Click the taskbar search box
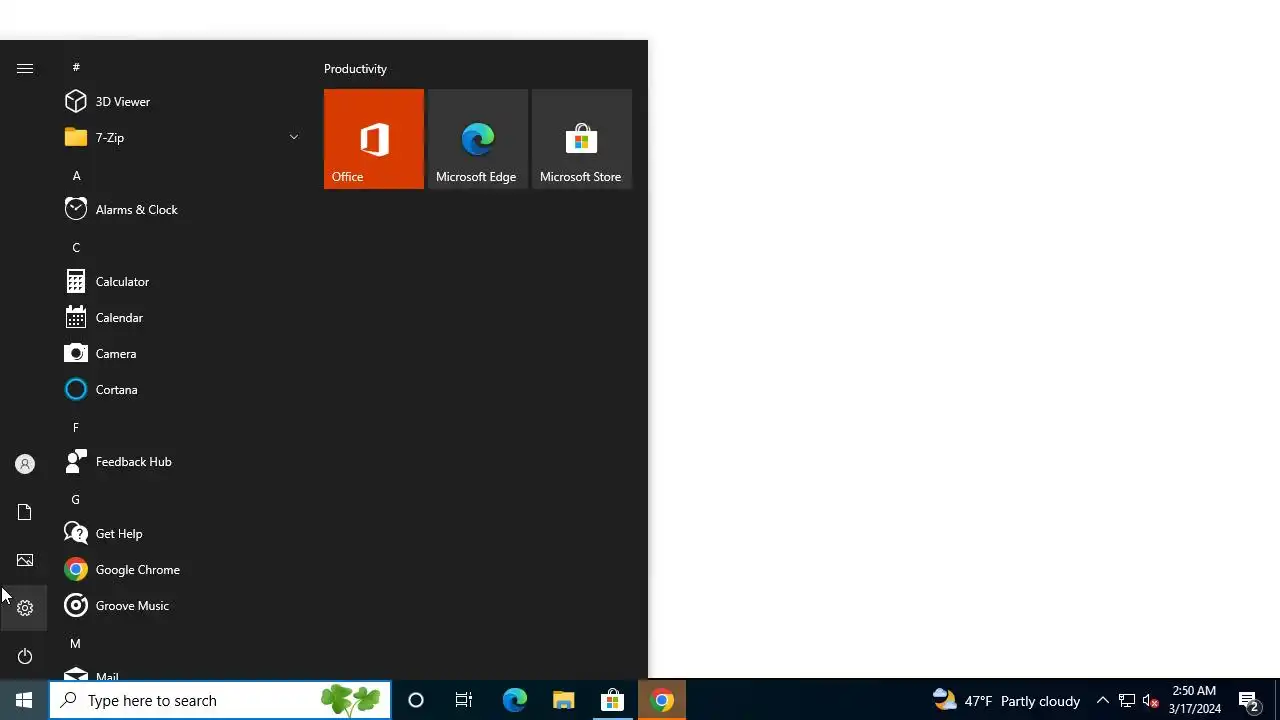Screen dimensions: 1280x720 [220, 700]
